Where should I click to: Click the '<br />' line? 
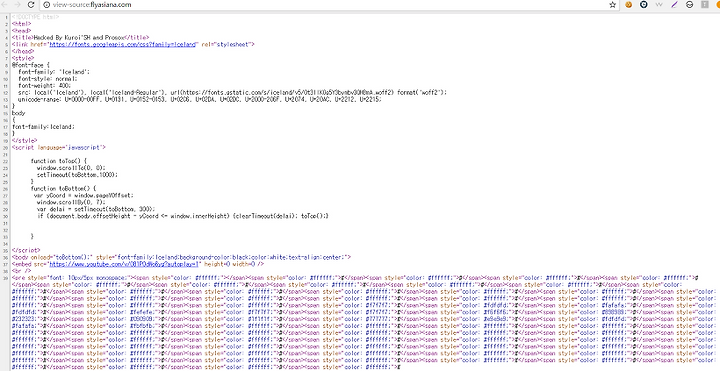tap(21, 271)
